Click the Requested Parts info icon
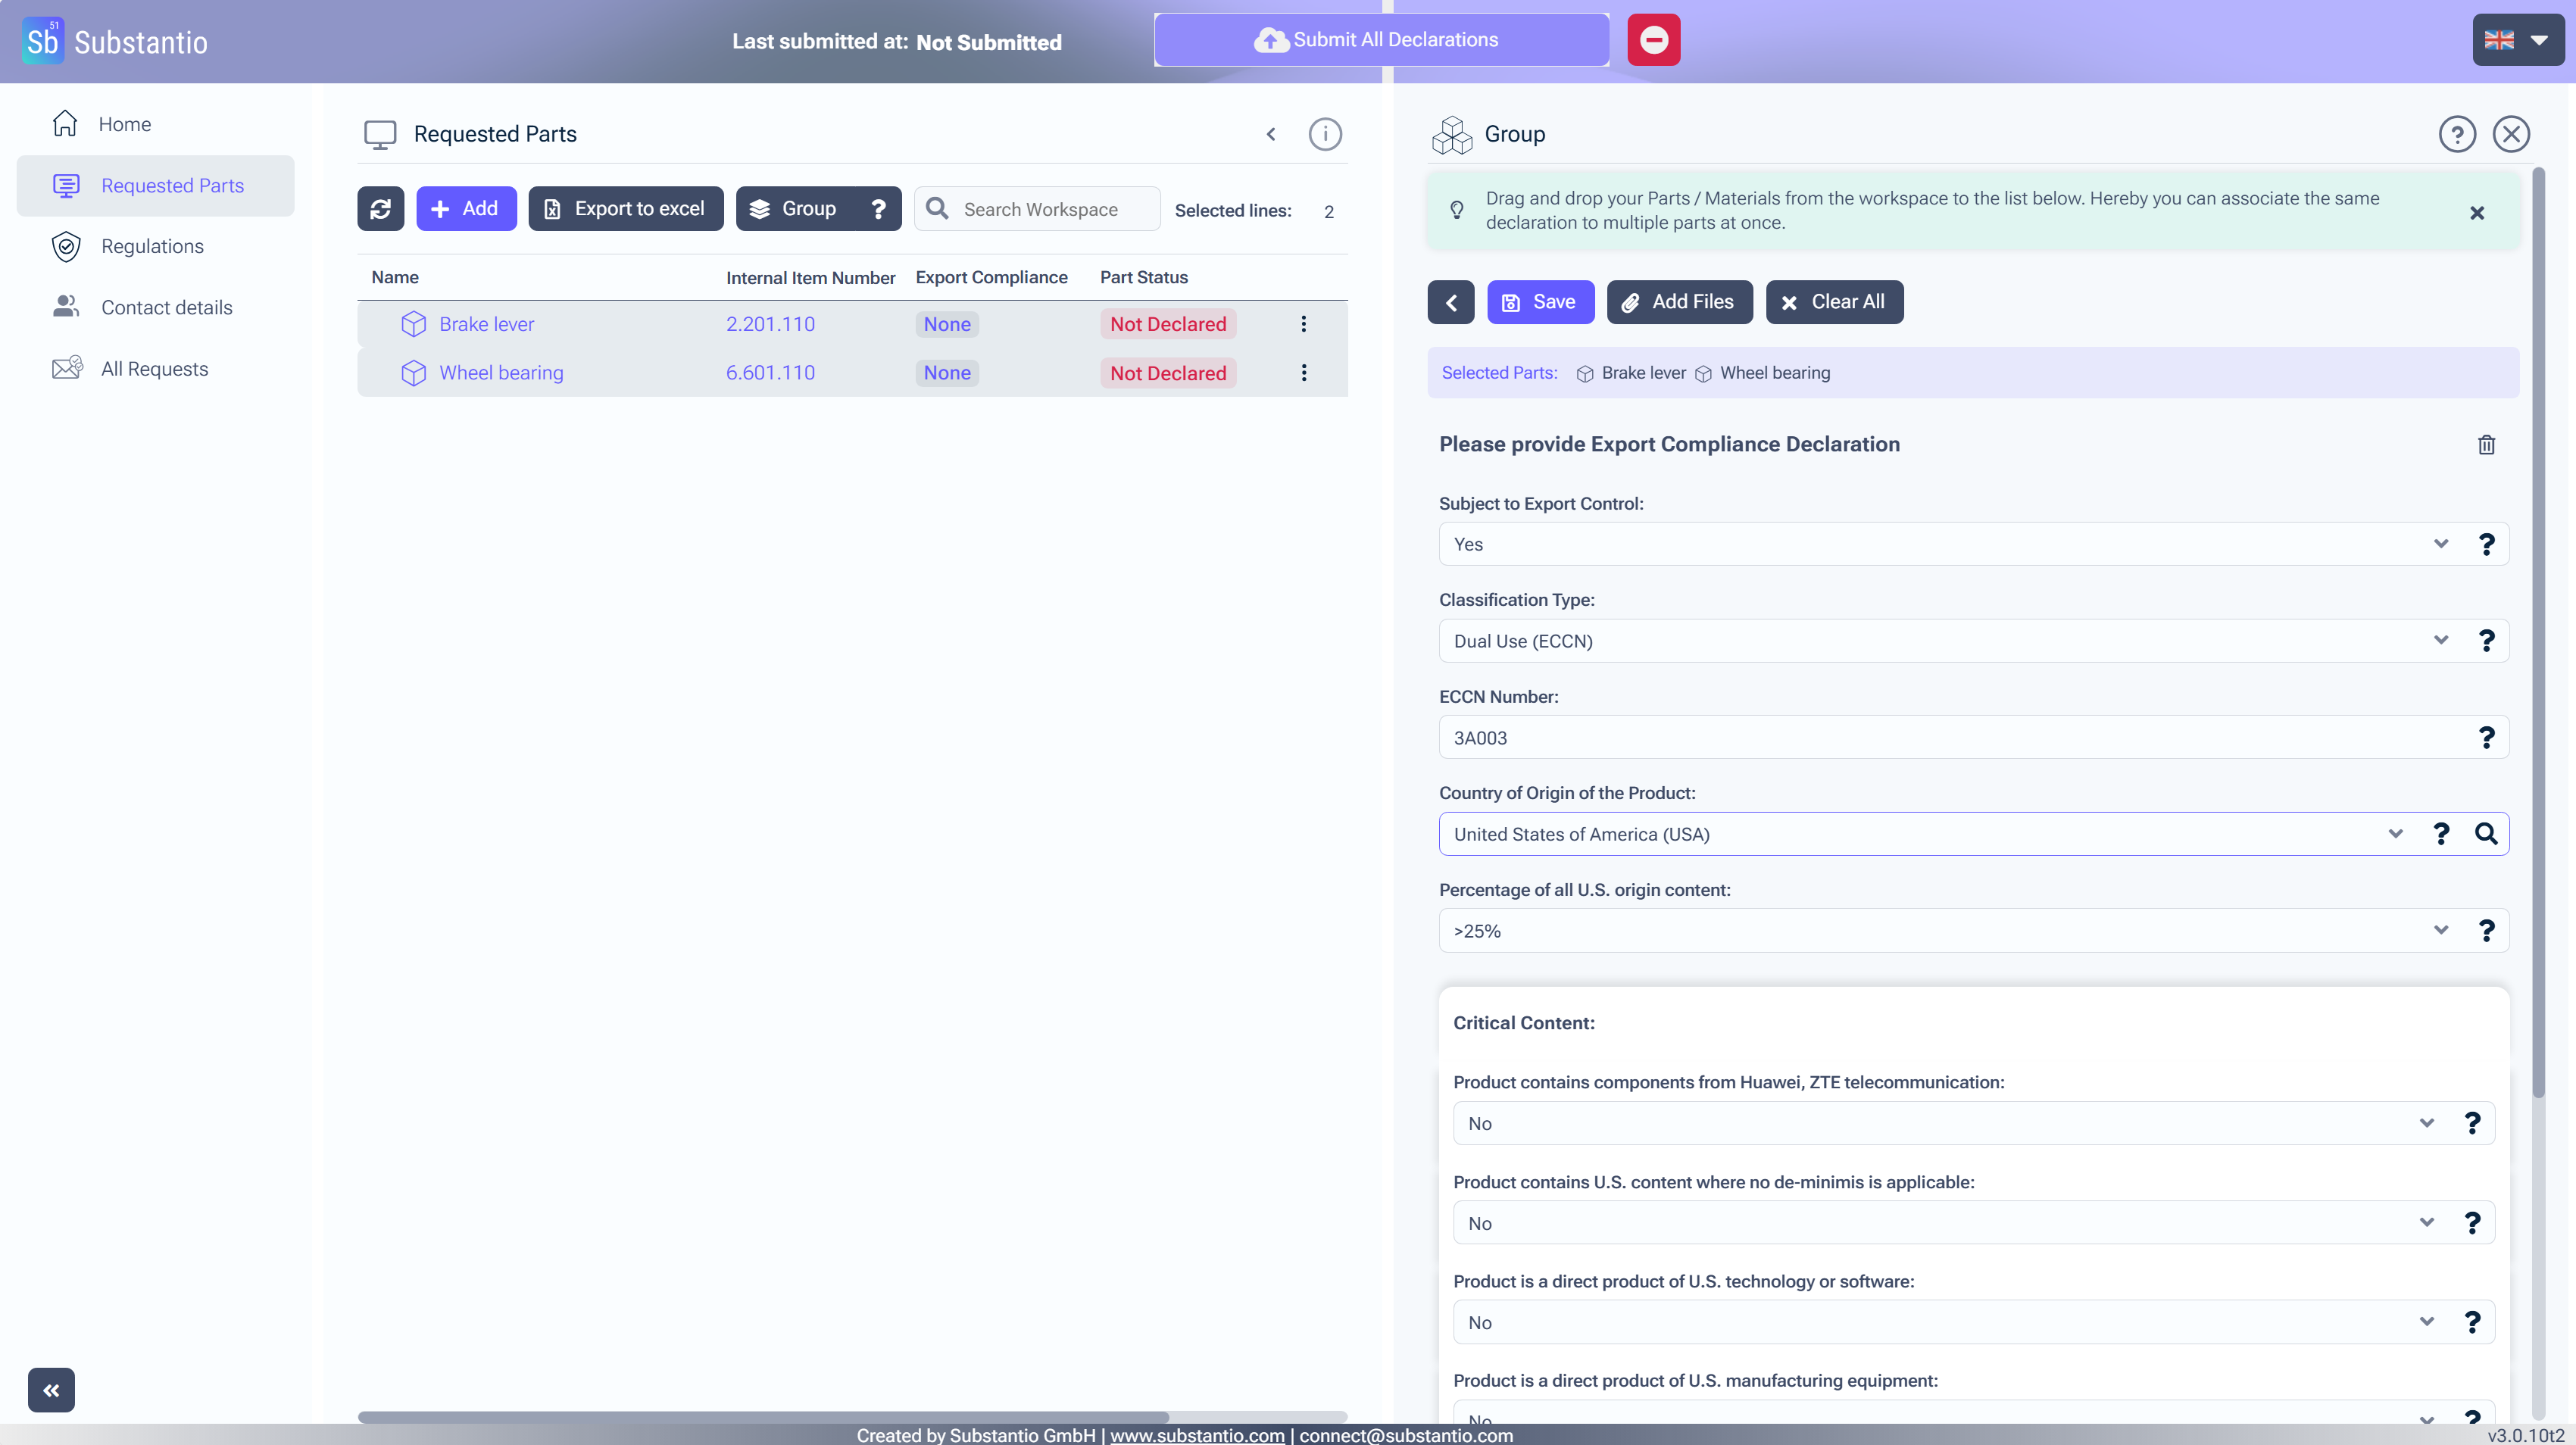Screen dimensions: 2576x1445 pos(1325,134)
